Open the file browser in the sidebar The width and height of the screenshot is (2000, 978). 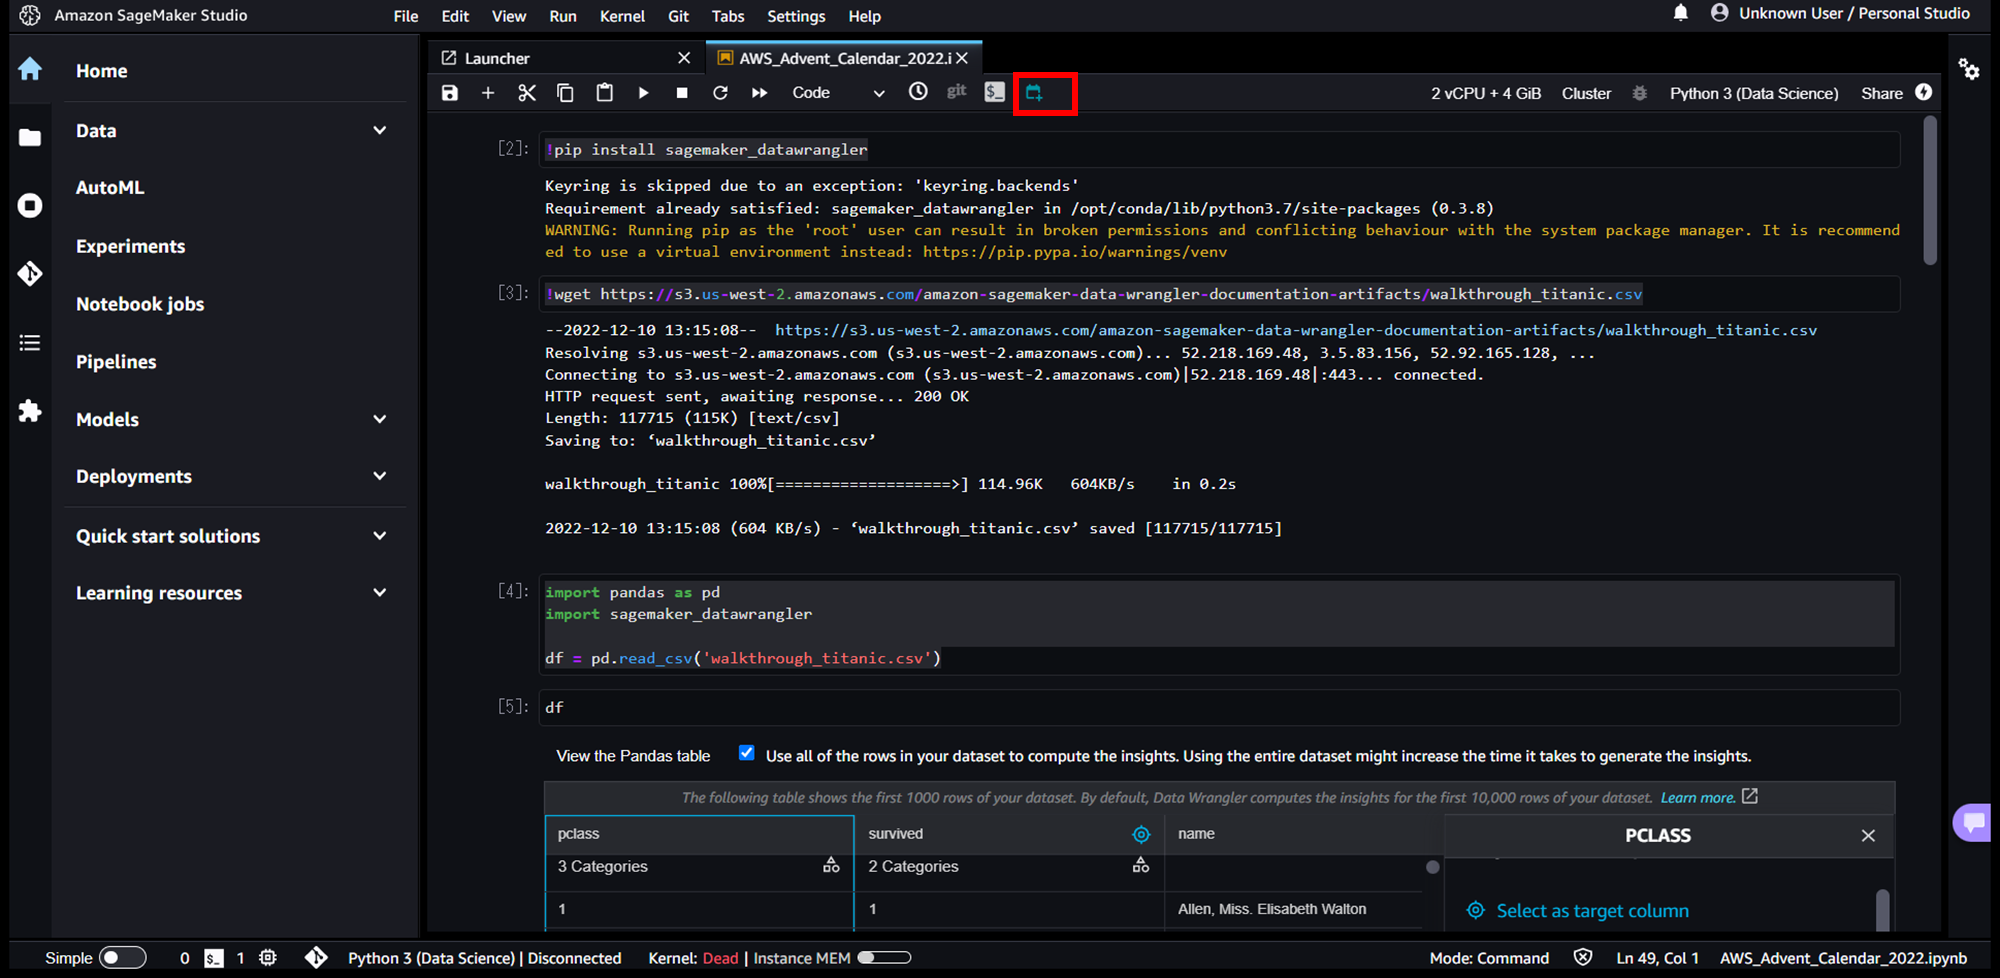coord(30,137)
